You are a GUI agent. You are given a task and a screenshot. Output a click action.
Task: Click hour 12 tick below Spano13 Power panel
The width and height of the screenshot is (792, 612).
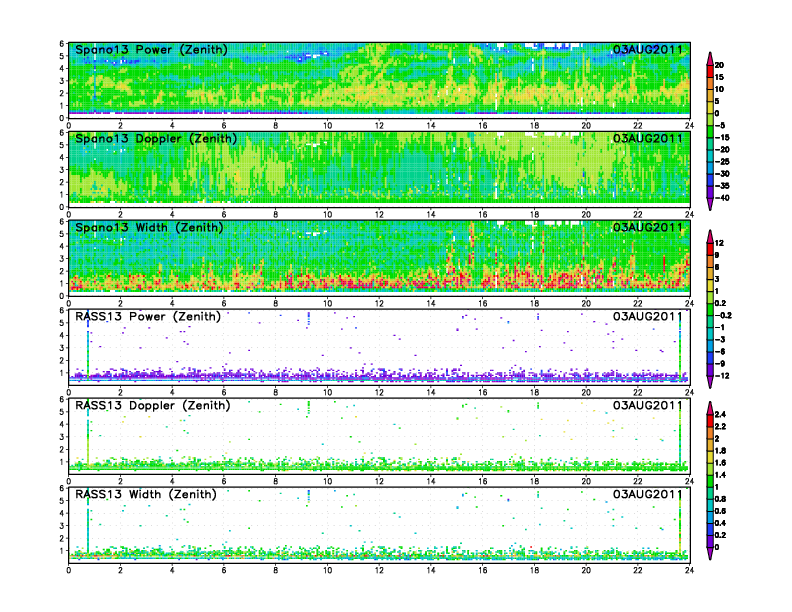tap(379, 126)
